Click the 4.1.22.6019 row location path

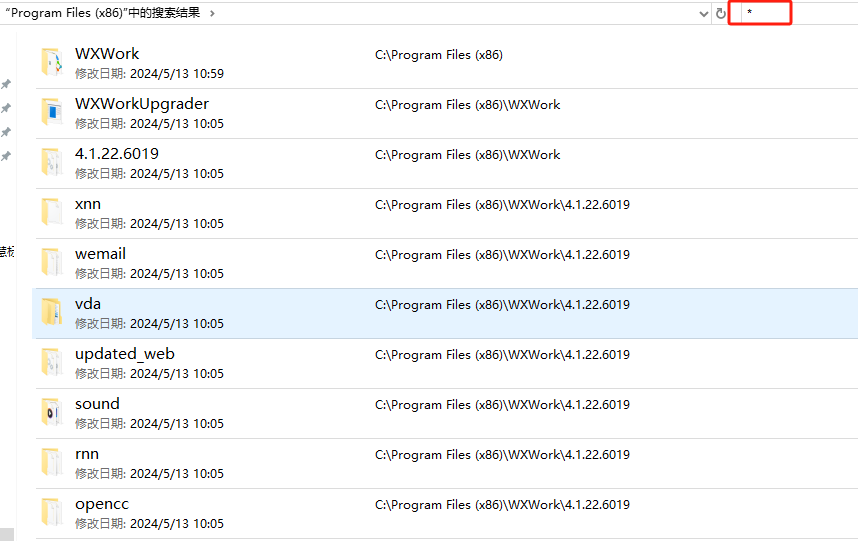(468, 155)
